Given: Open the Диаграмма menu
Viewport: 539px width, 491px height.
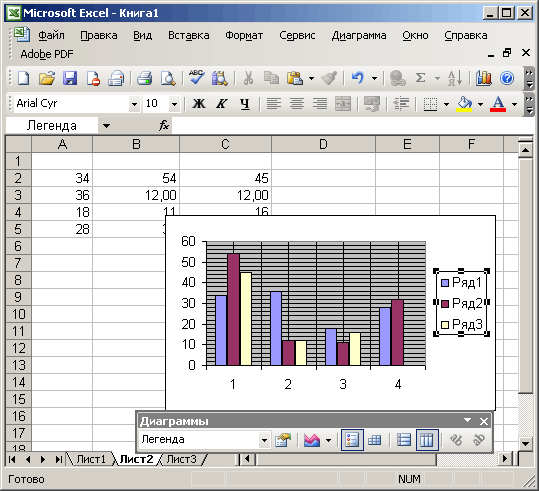Looking at the screenshot, I should [x=359, y=35].
